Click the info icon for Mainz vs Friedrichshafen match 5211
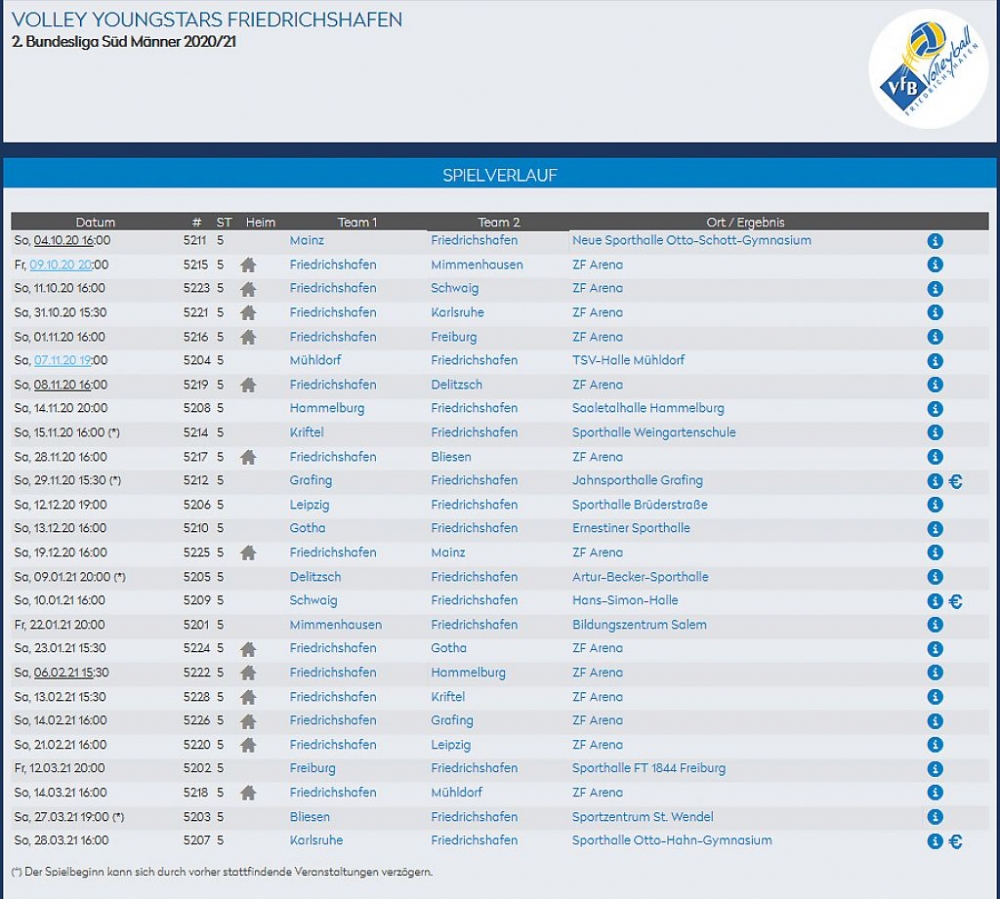 (935, 241)
